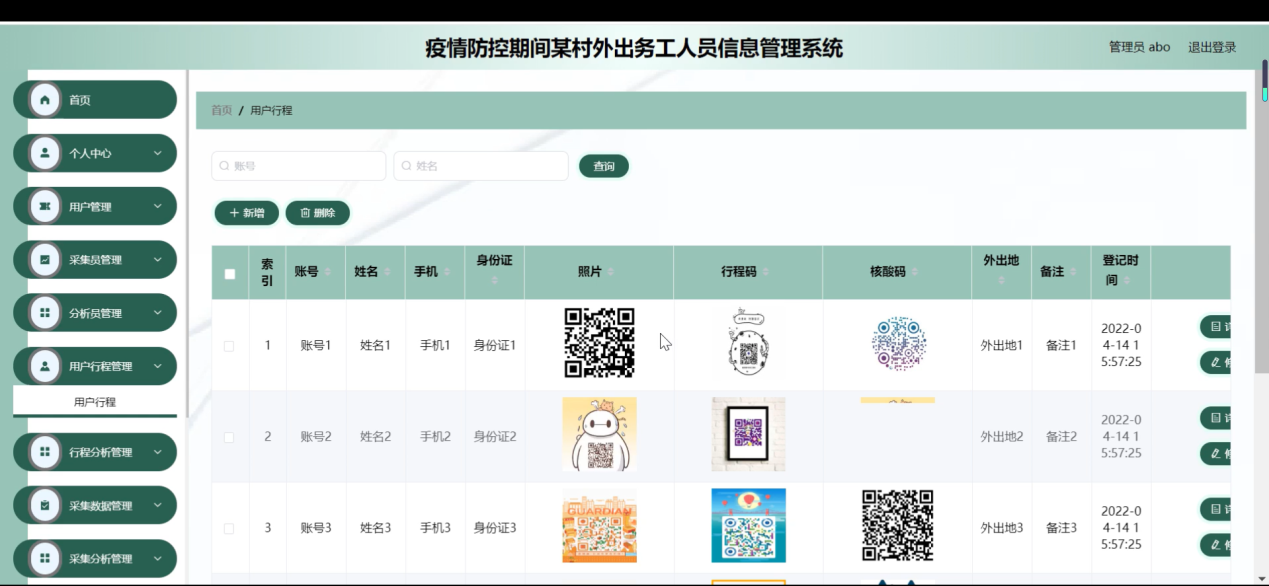Click the person icon beside 用户行程管理
The height and width of the screenshot is (586, 1269).
pos(45,366)
